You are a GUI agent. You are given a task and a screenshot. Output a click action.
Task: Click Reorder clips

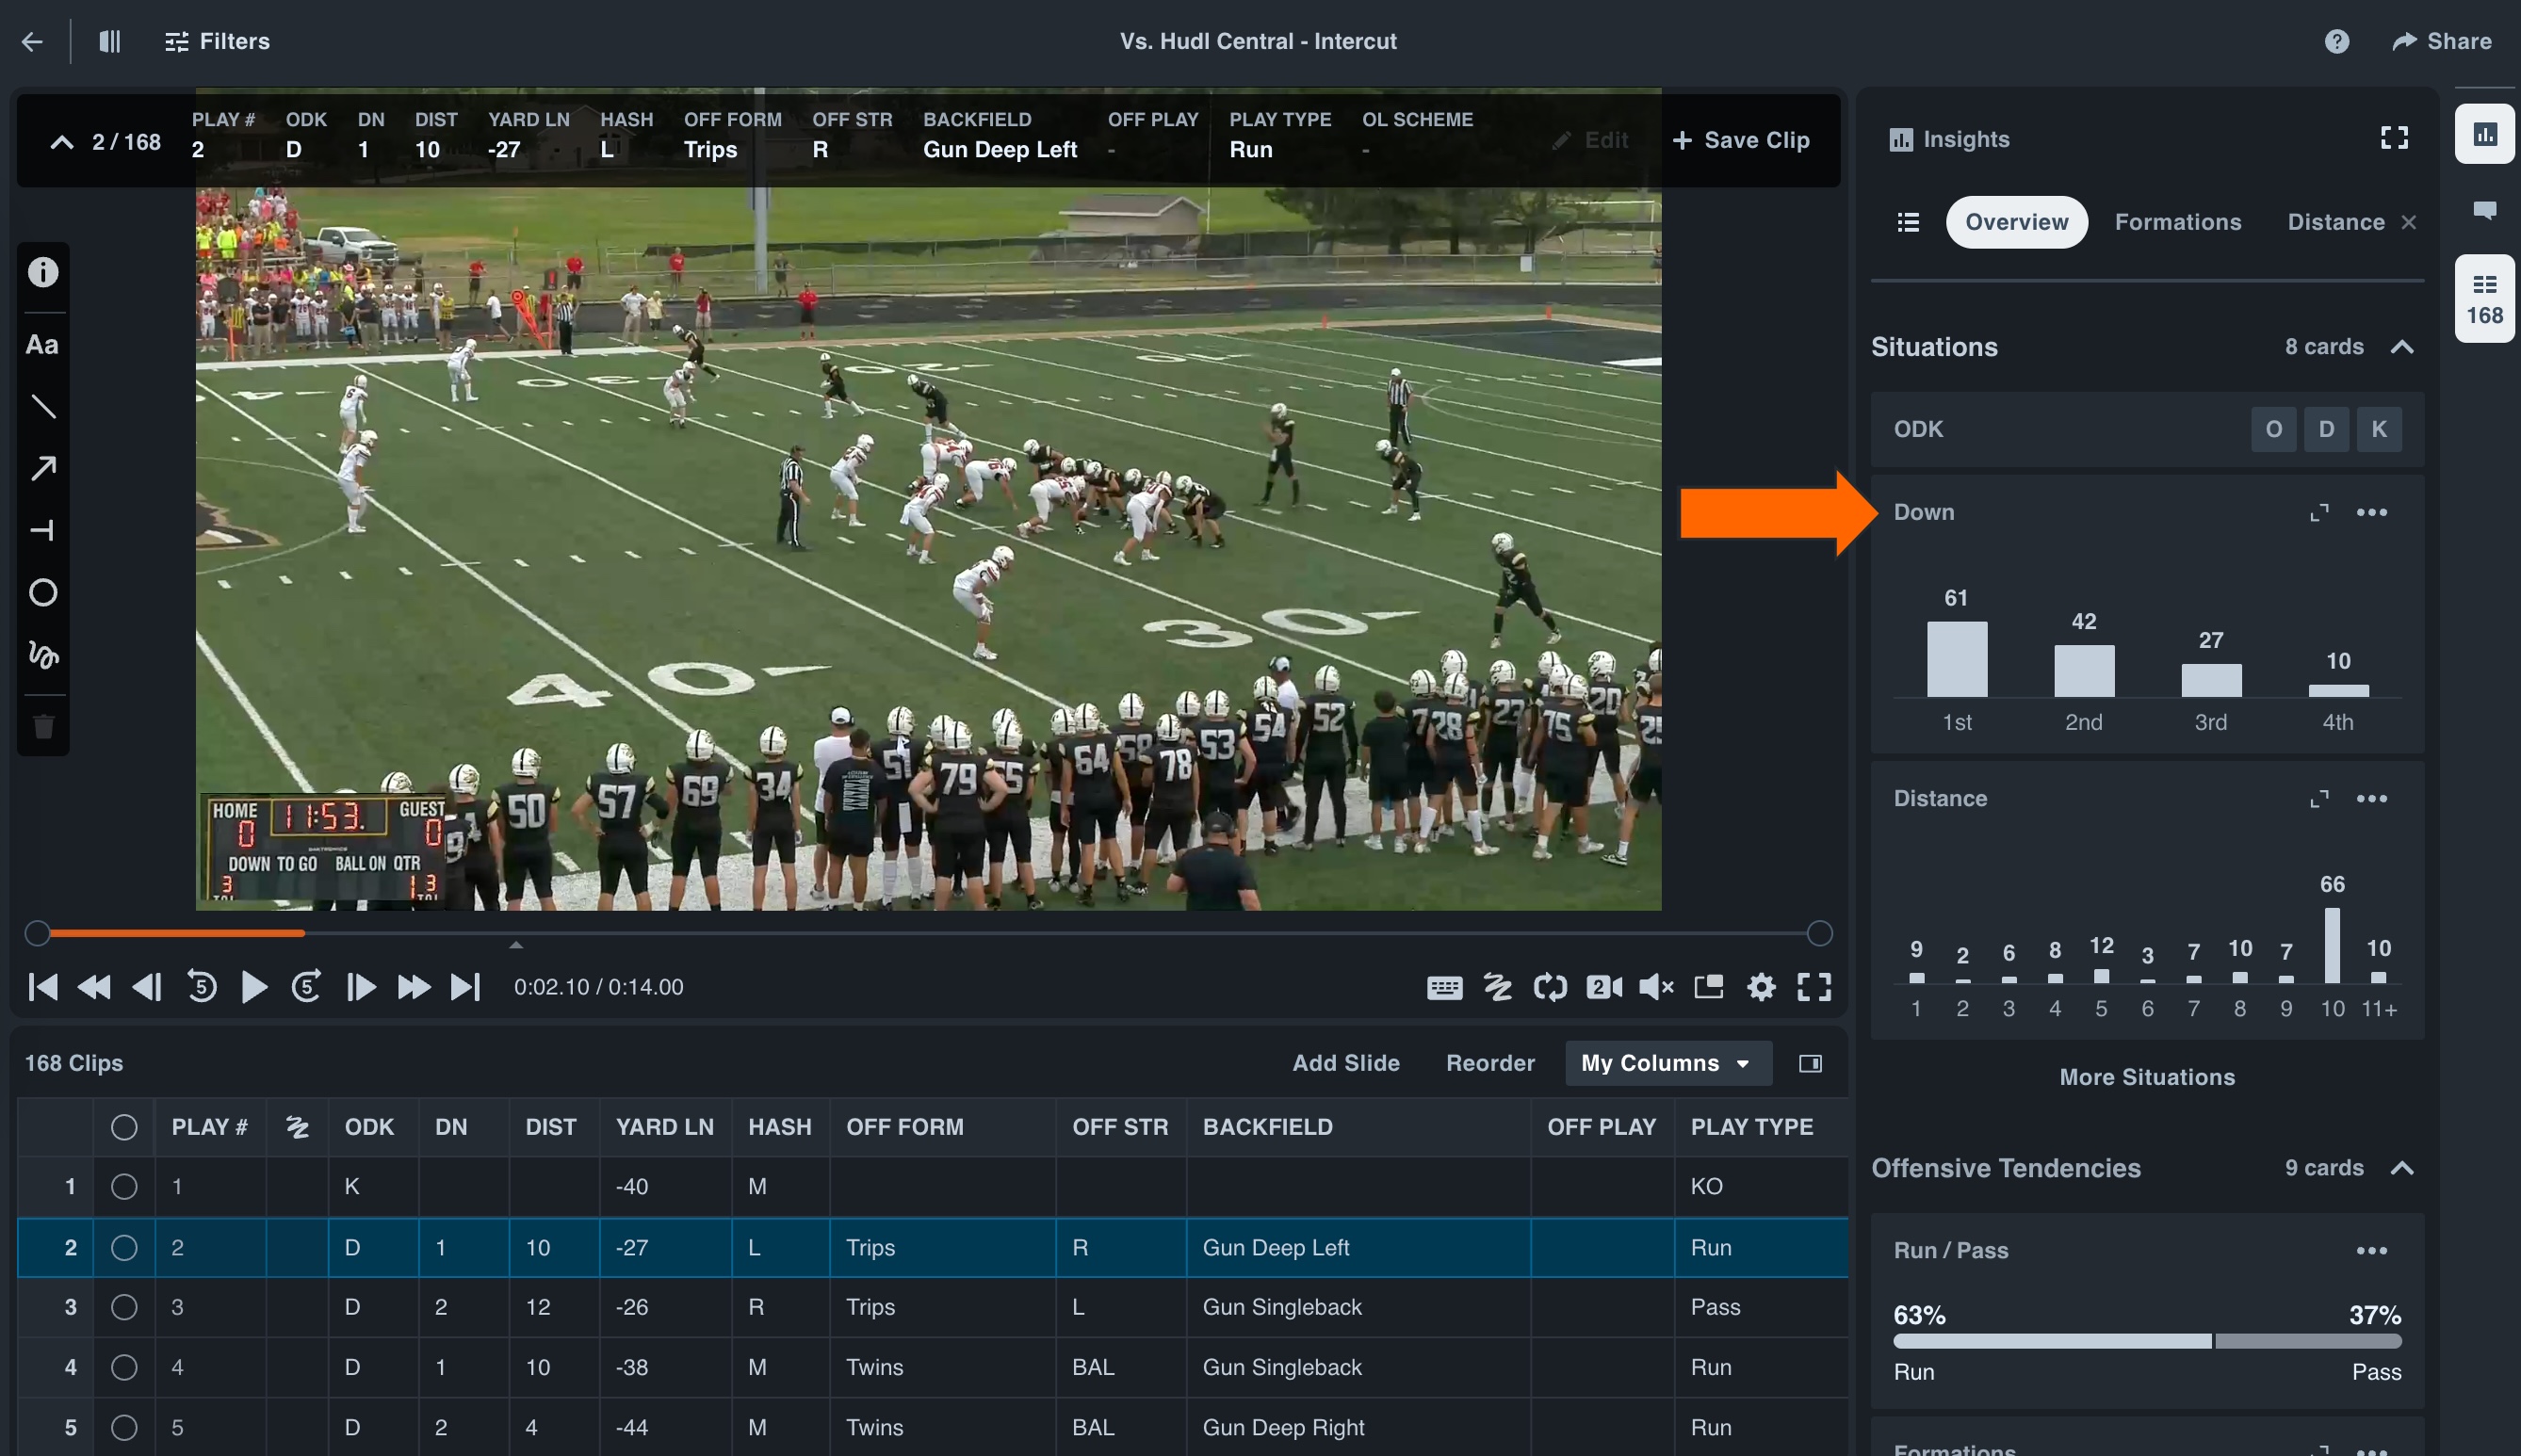click(1490, 1063)
